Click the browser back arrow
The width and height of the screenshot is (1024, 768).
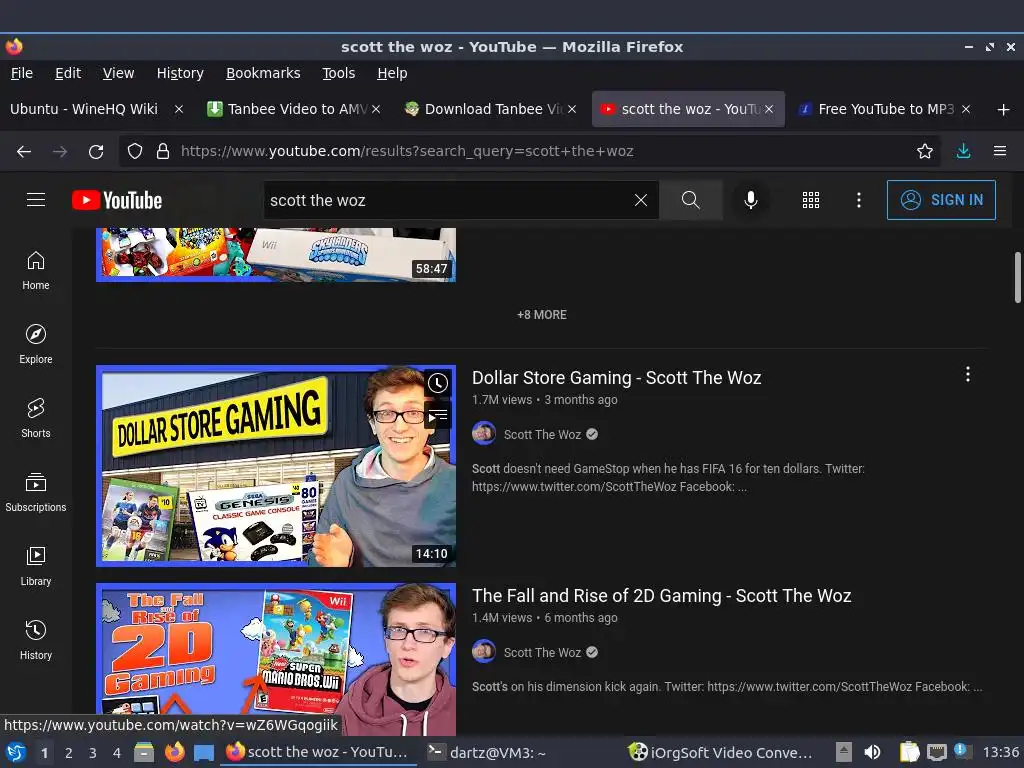[24, 152]
